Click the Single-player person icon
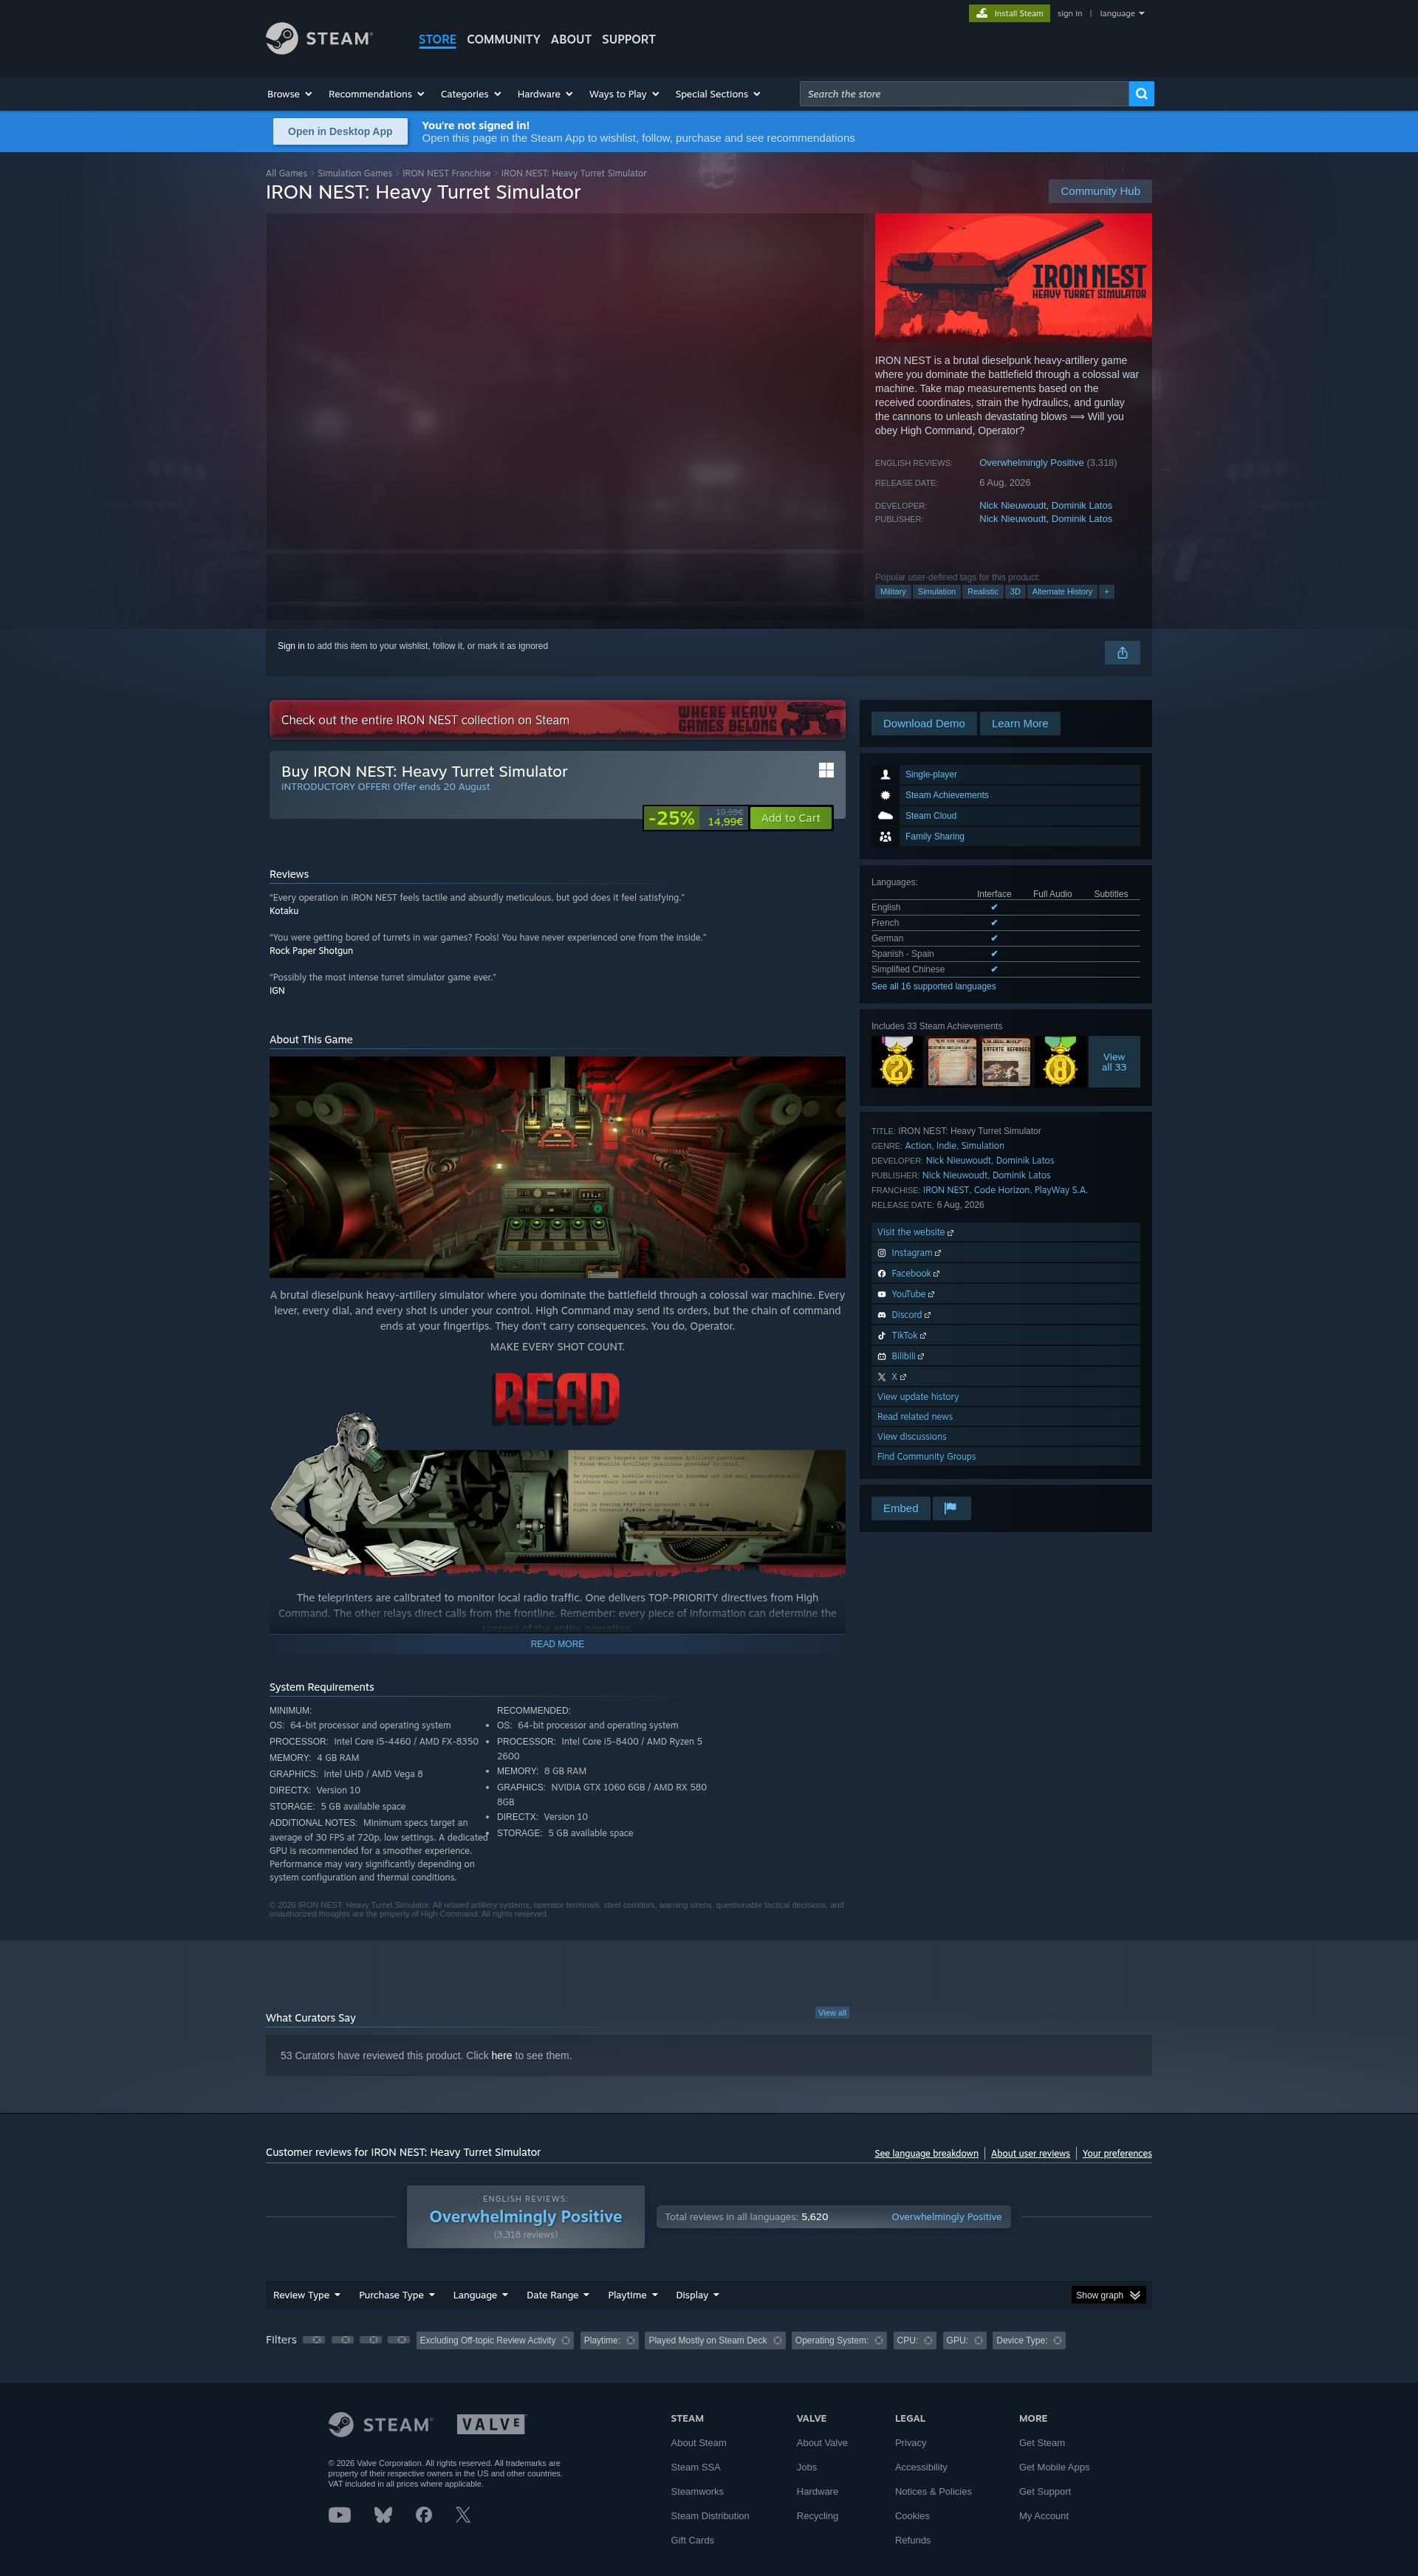The height and width of the screenshot is (2576, 1418). point(885,775)
